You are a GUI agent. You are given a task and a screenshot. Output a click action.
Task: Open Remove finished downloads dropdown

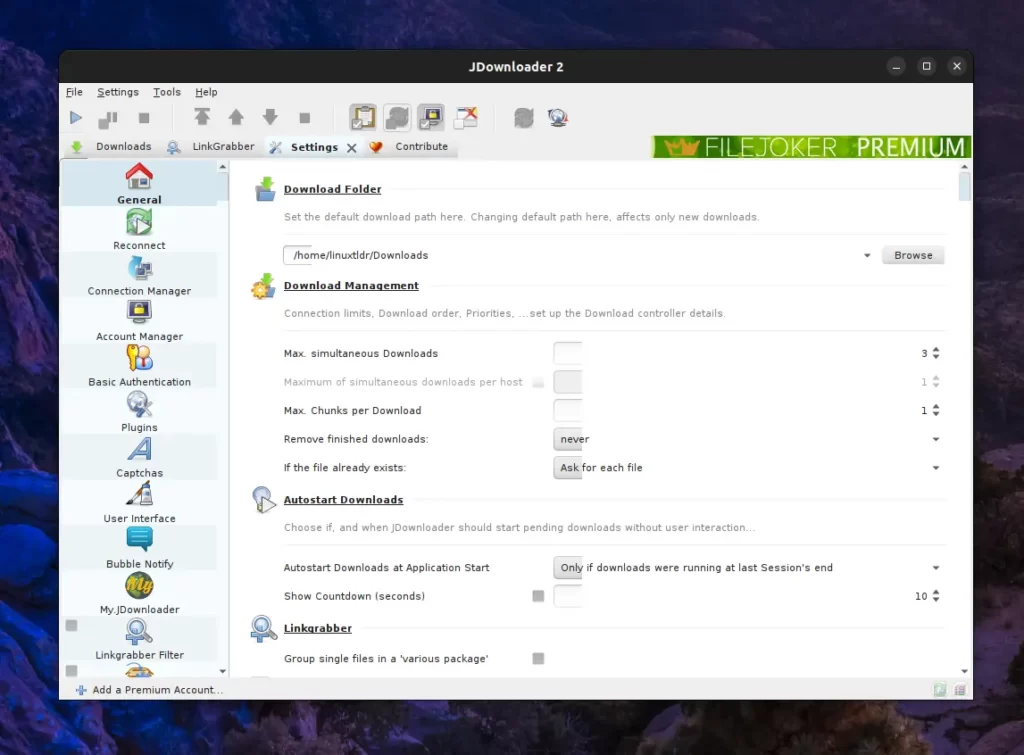point(936,440)
